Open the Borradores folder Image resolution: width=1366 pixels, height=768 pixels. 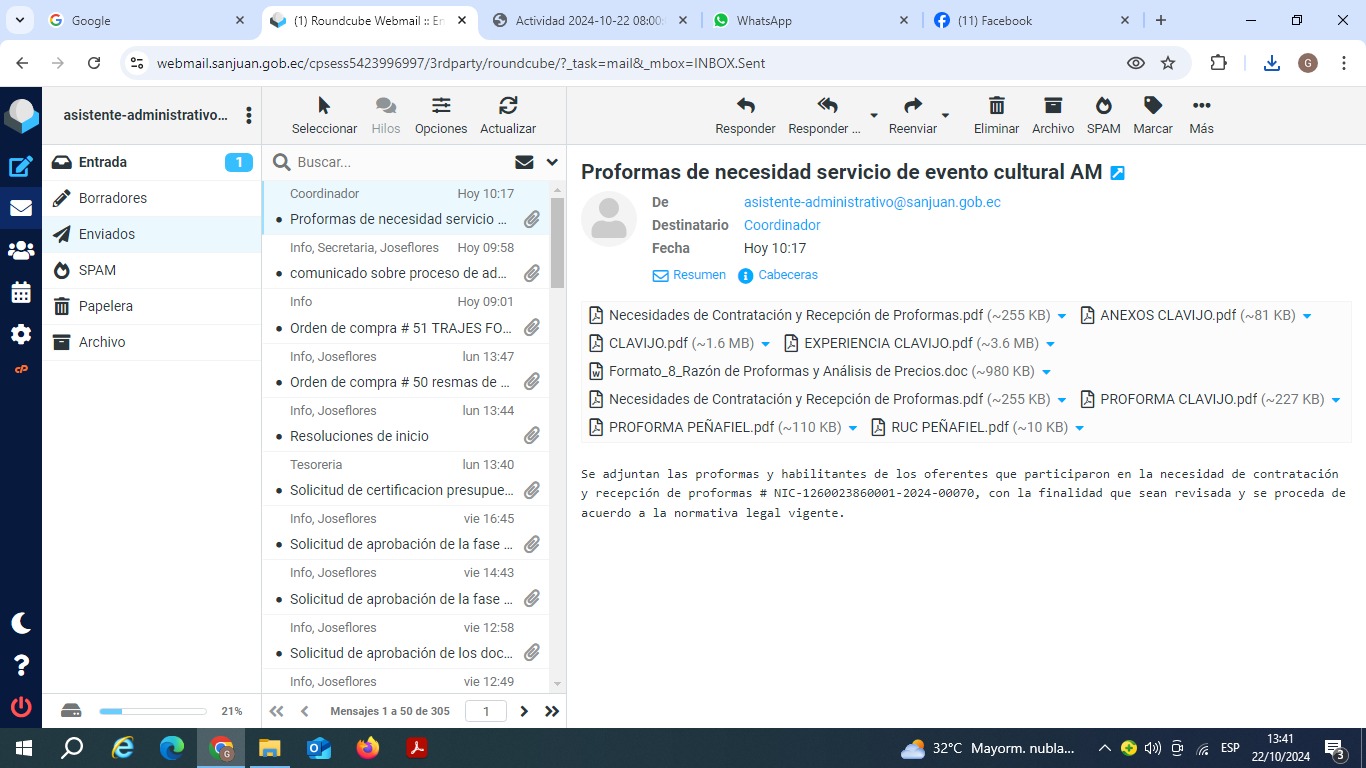tap(112, 198)
